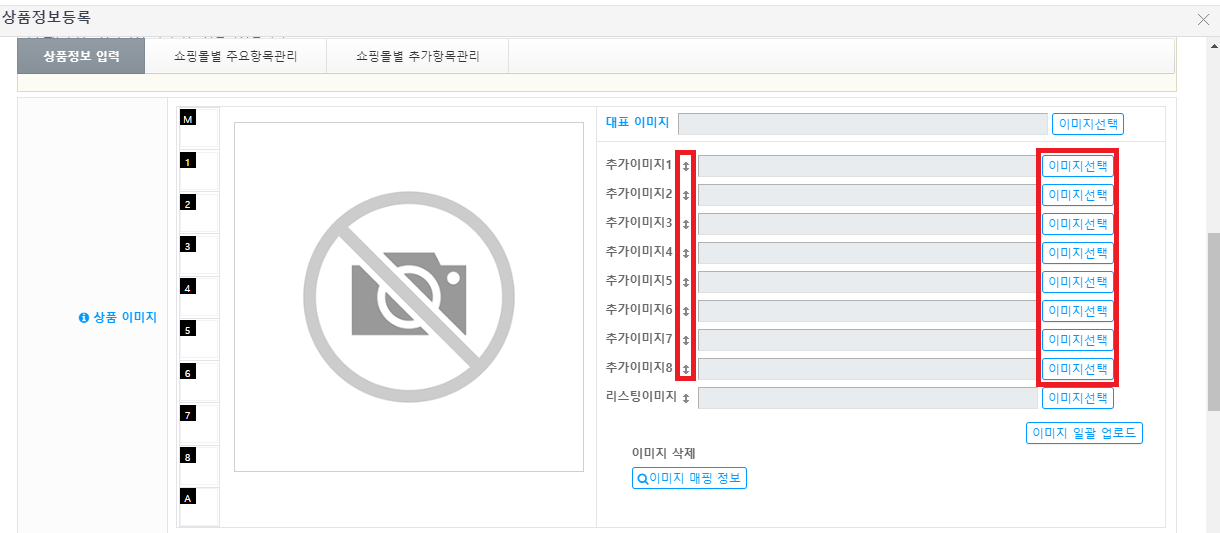This screenshot has width=1220, height=533.
Task: Click the info icon beside 상품 이미지
Action: [x=84, y=318]
